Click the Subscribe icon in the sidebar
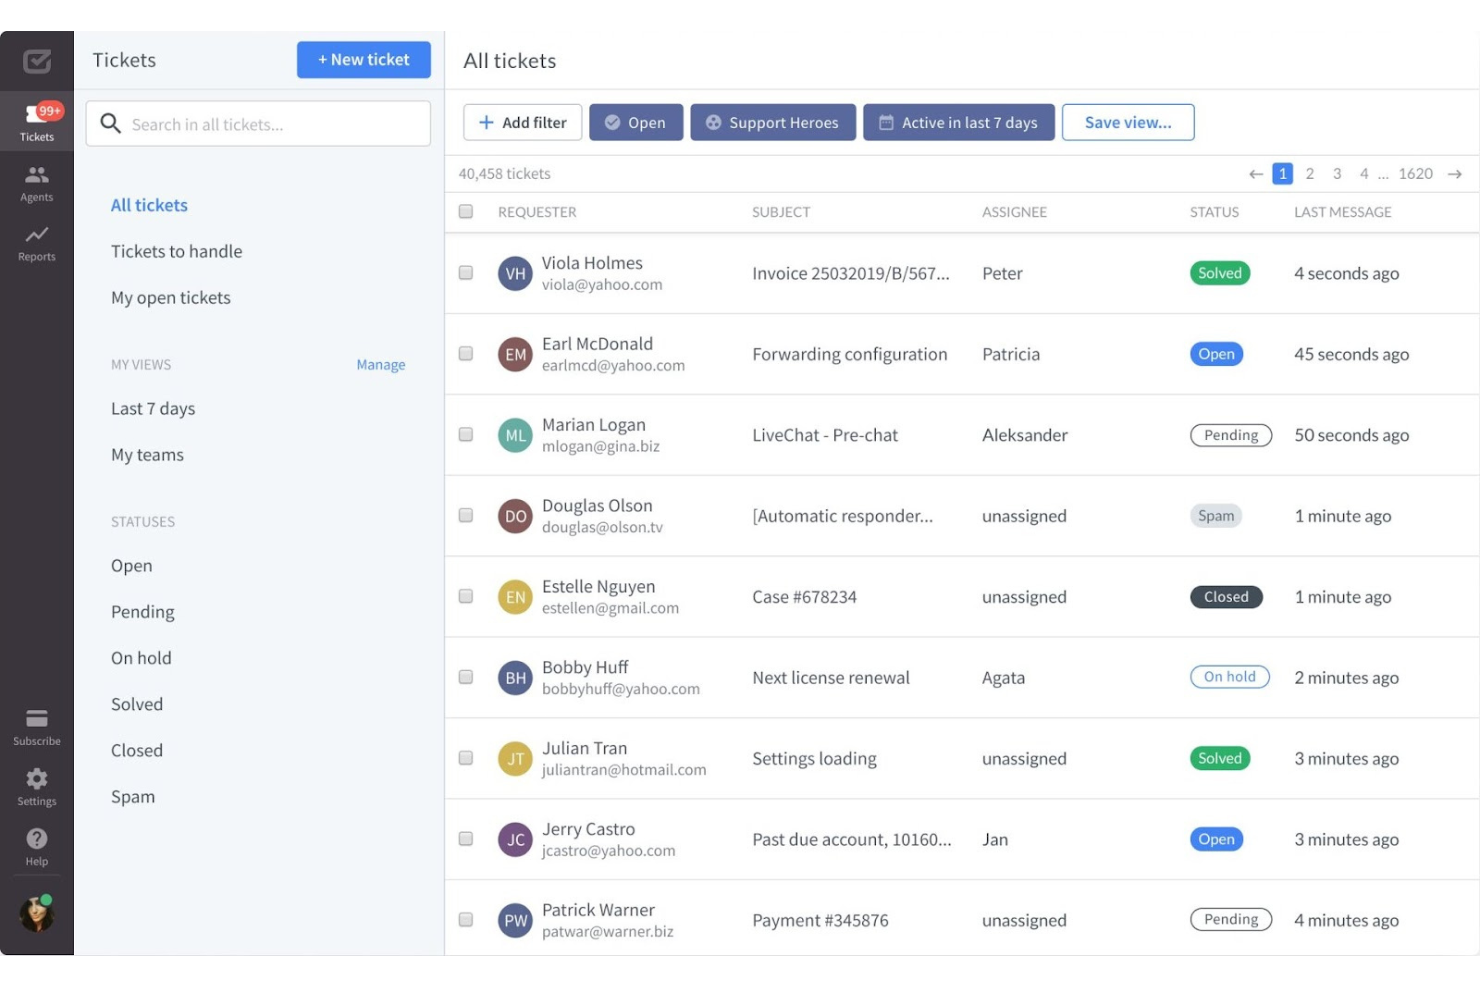 (x=36, y=724)
